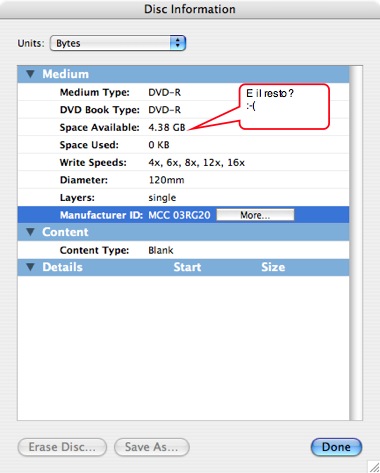Image resolution: width=380 pixels, height=473 pixels.
Task: Click the vertical scrollbar track of the list
Action: [356, 243]
